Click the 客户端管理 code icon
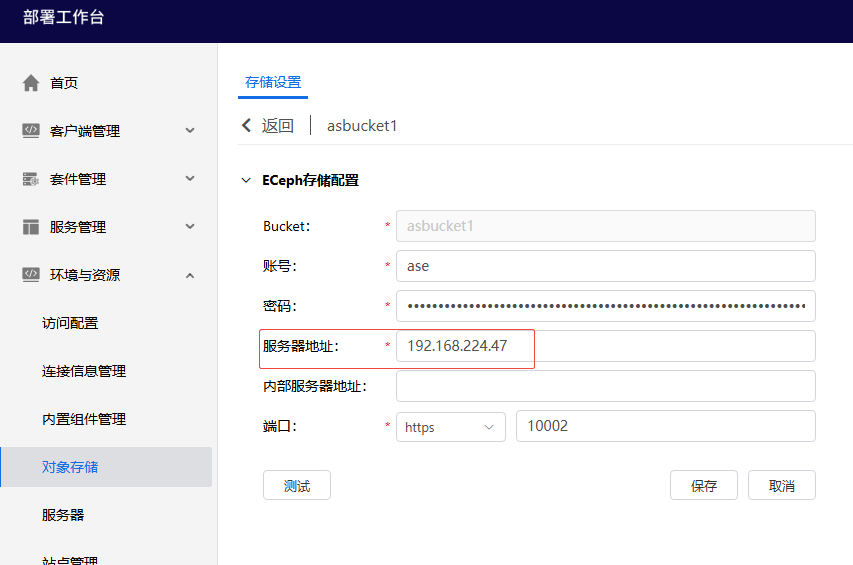 click(31, 131)
